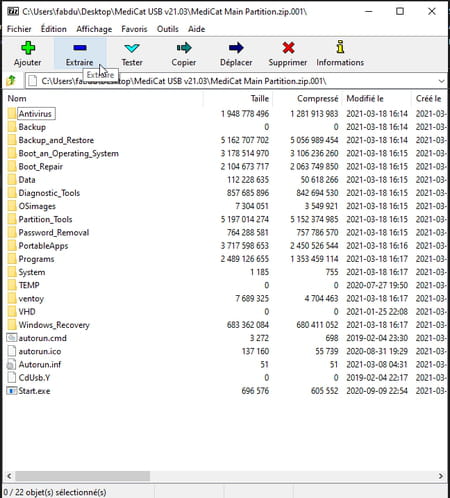Select the Boot_Repair folder icon
Image resolution: width=450 pixels, height=498 pixels.
pos(12,166)
